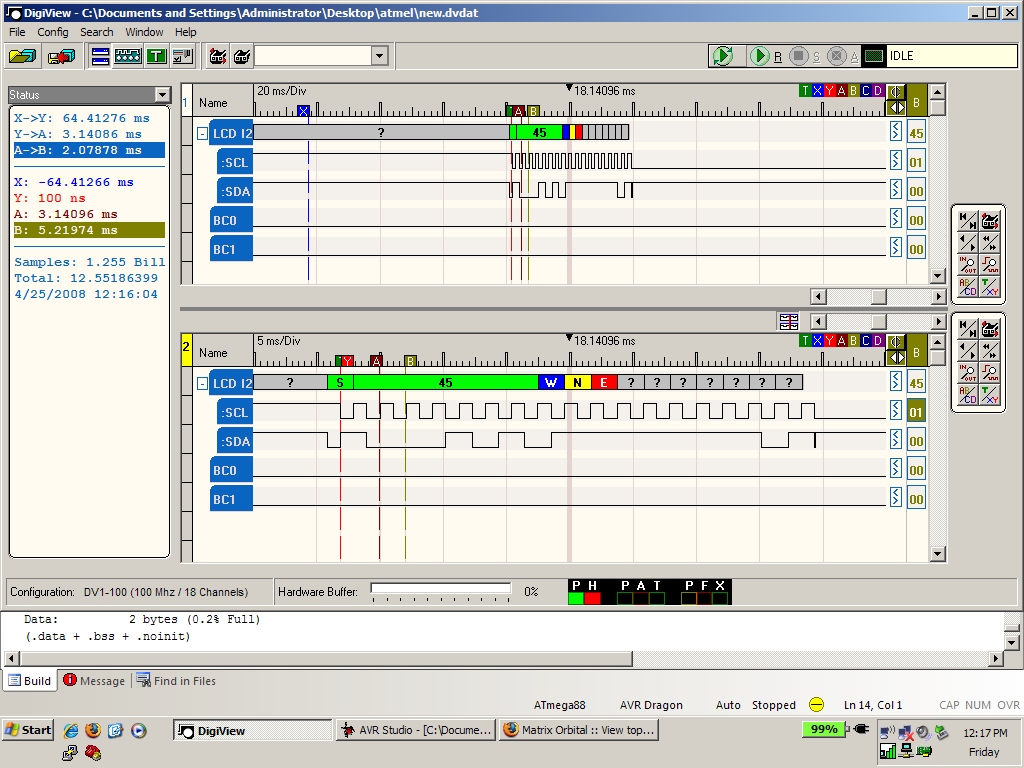Select the maroon A marker in window 2

click(841, 341)
